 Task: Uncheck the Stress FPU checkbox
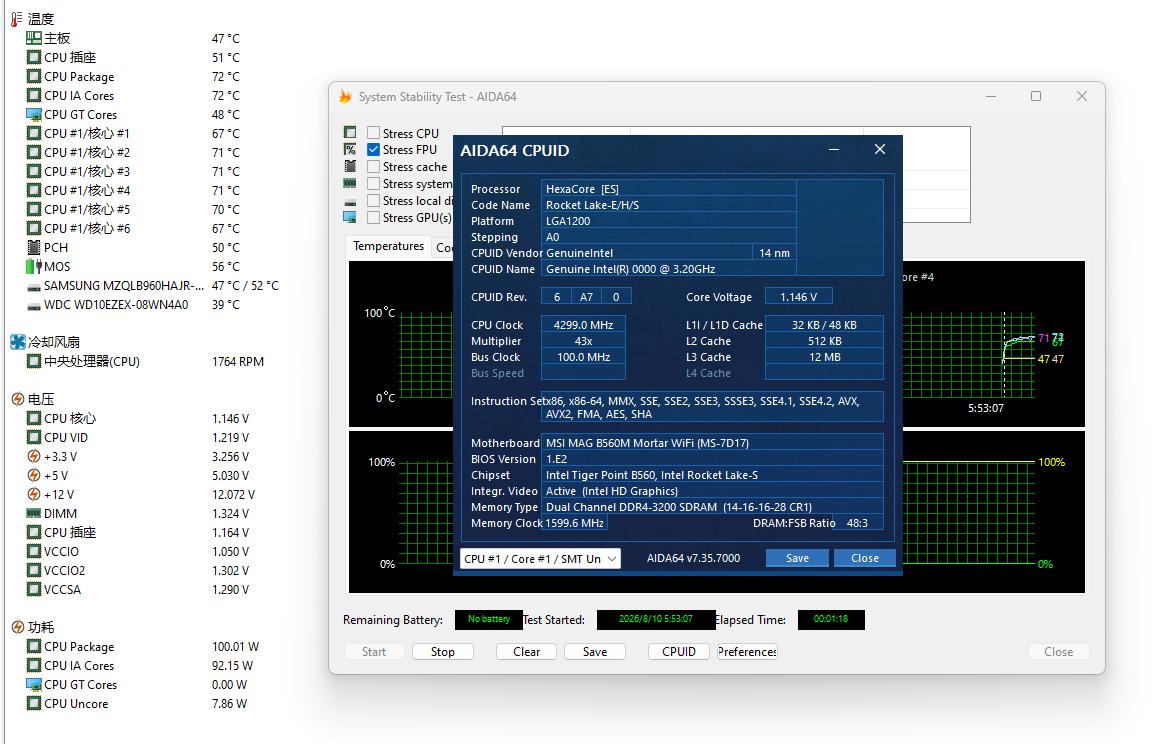click(x=374, y=149)
